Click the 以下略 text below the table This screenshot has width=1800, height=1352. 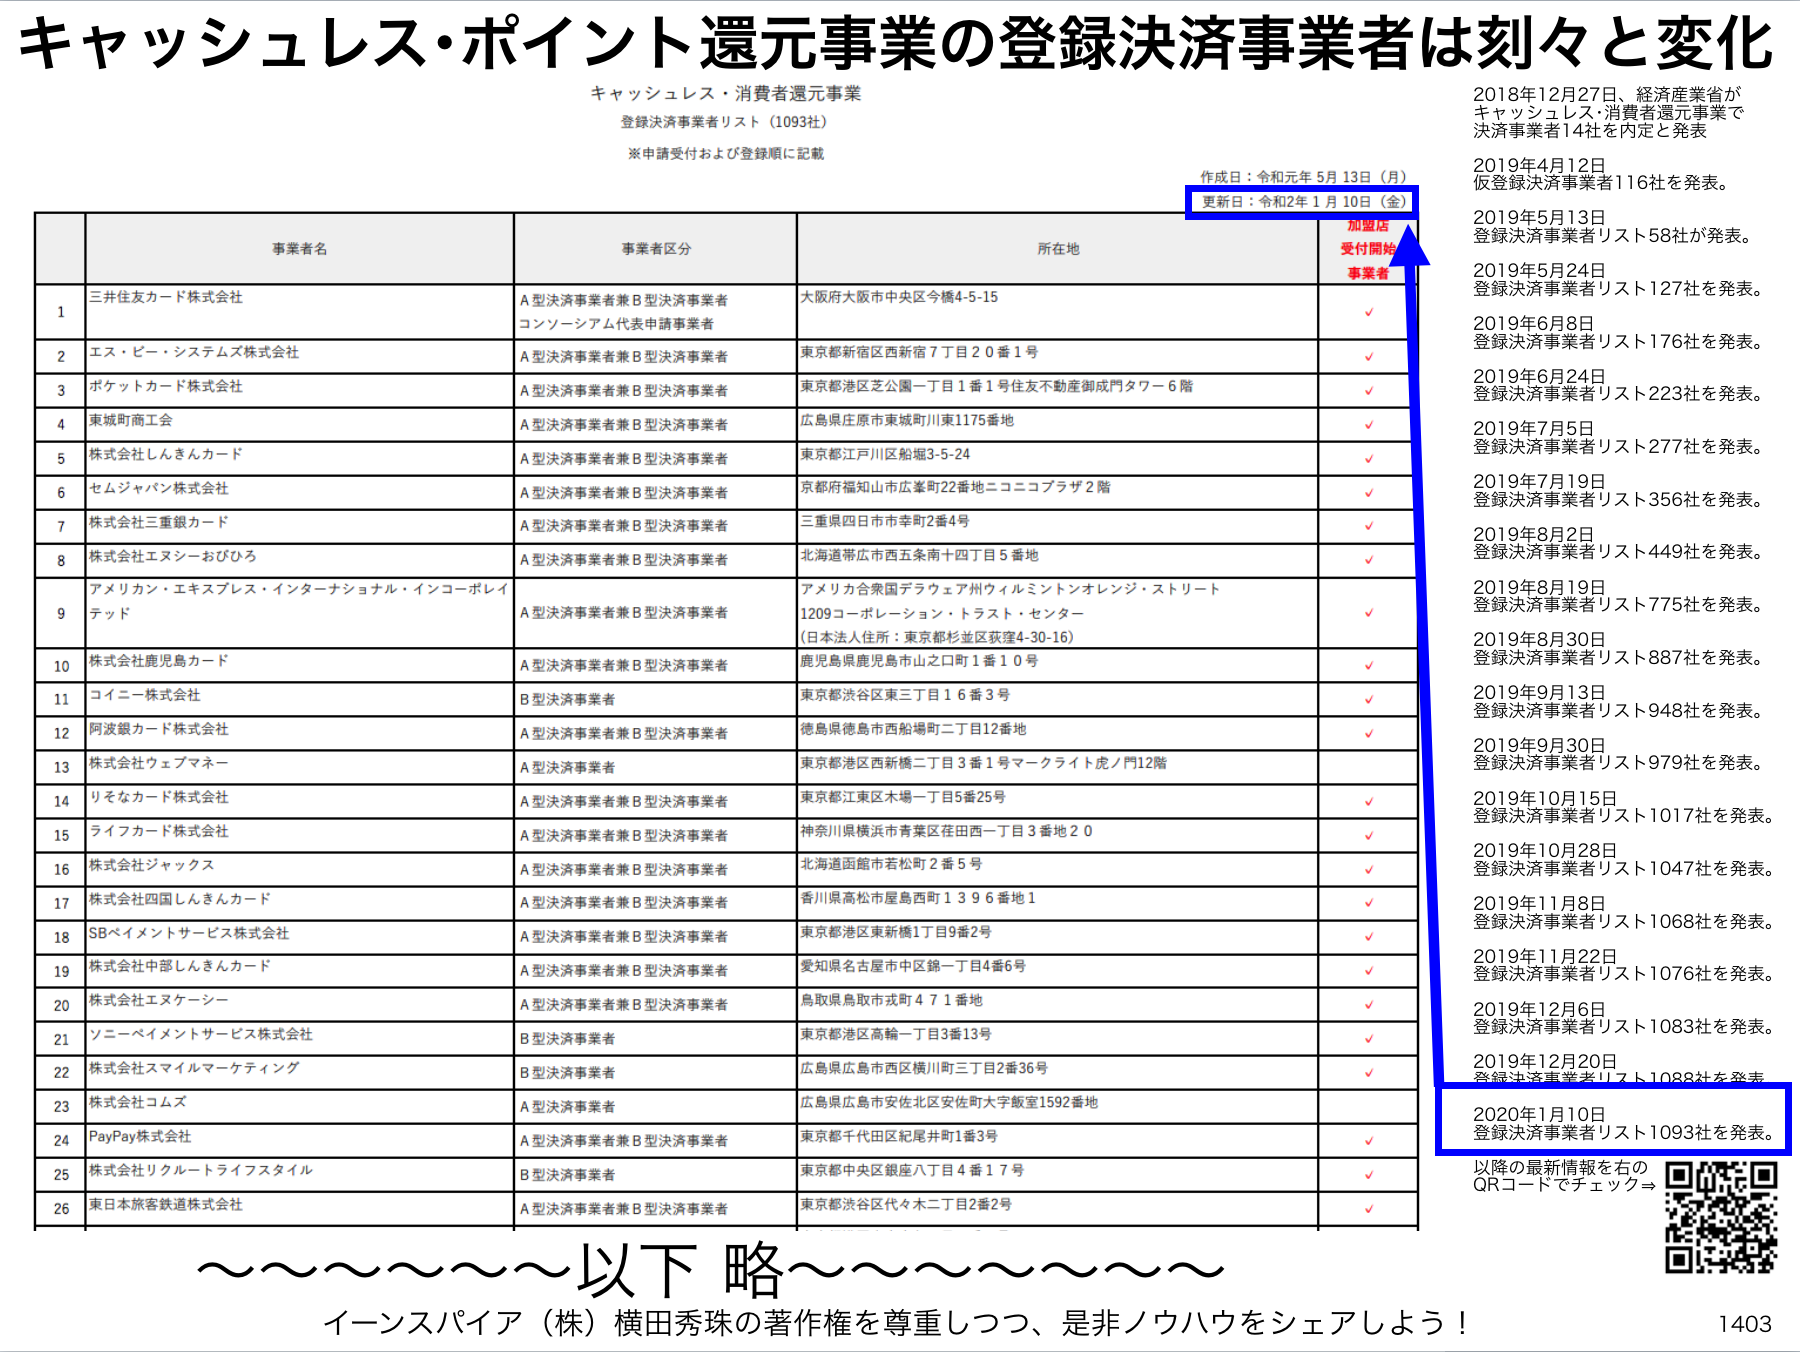click(710, 1270)
